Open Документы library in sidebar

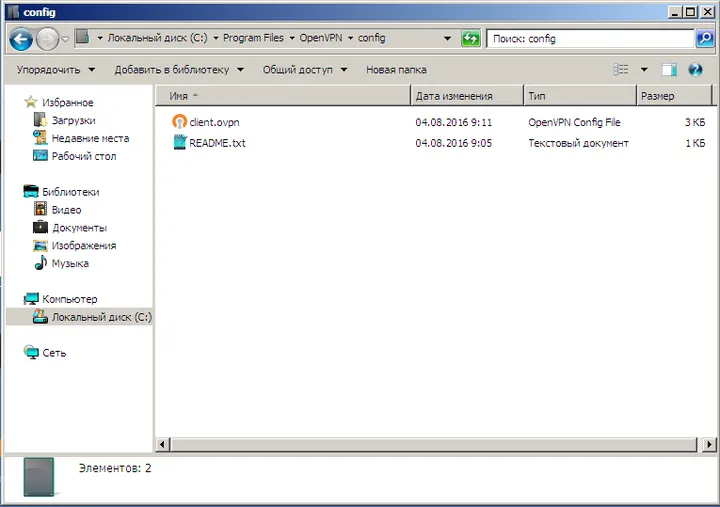tap(79, 228)
